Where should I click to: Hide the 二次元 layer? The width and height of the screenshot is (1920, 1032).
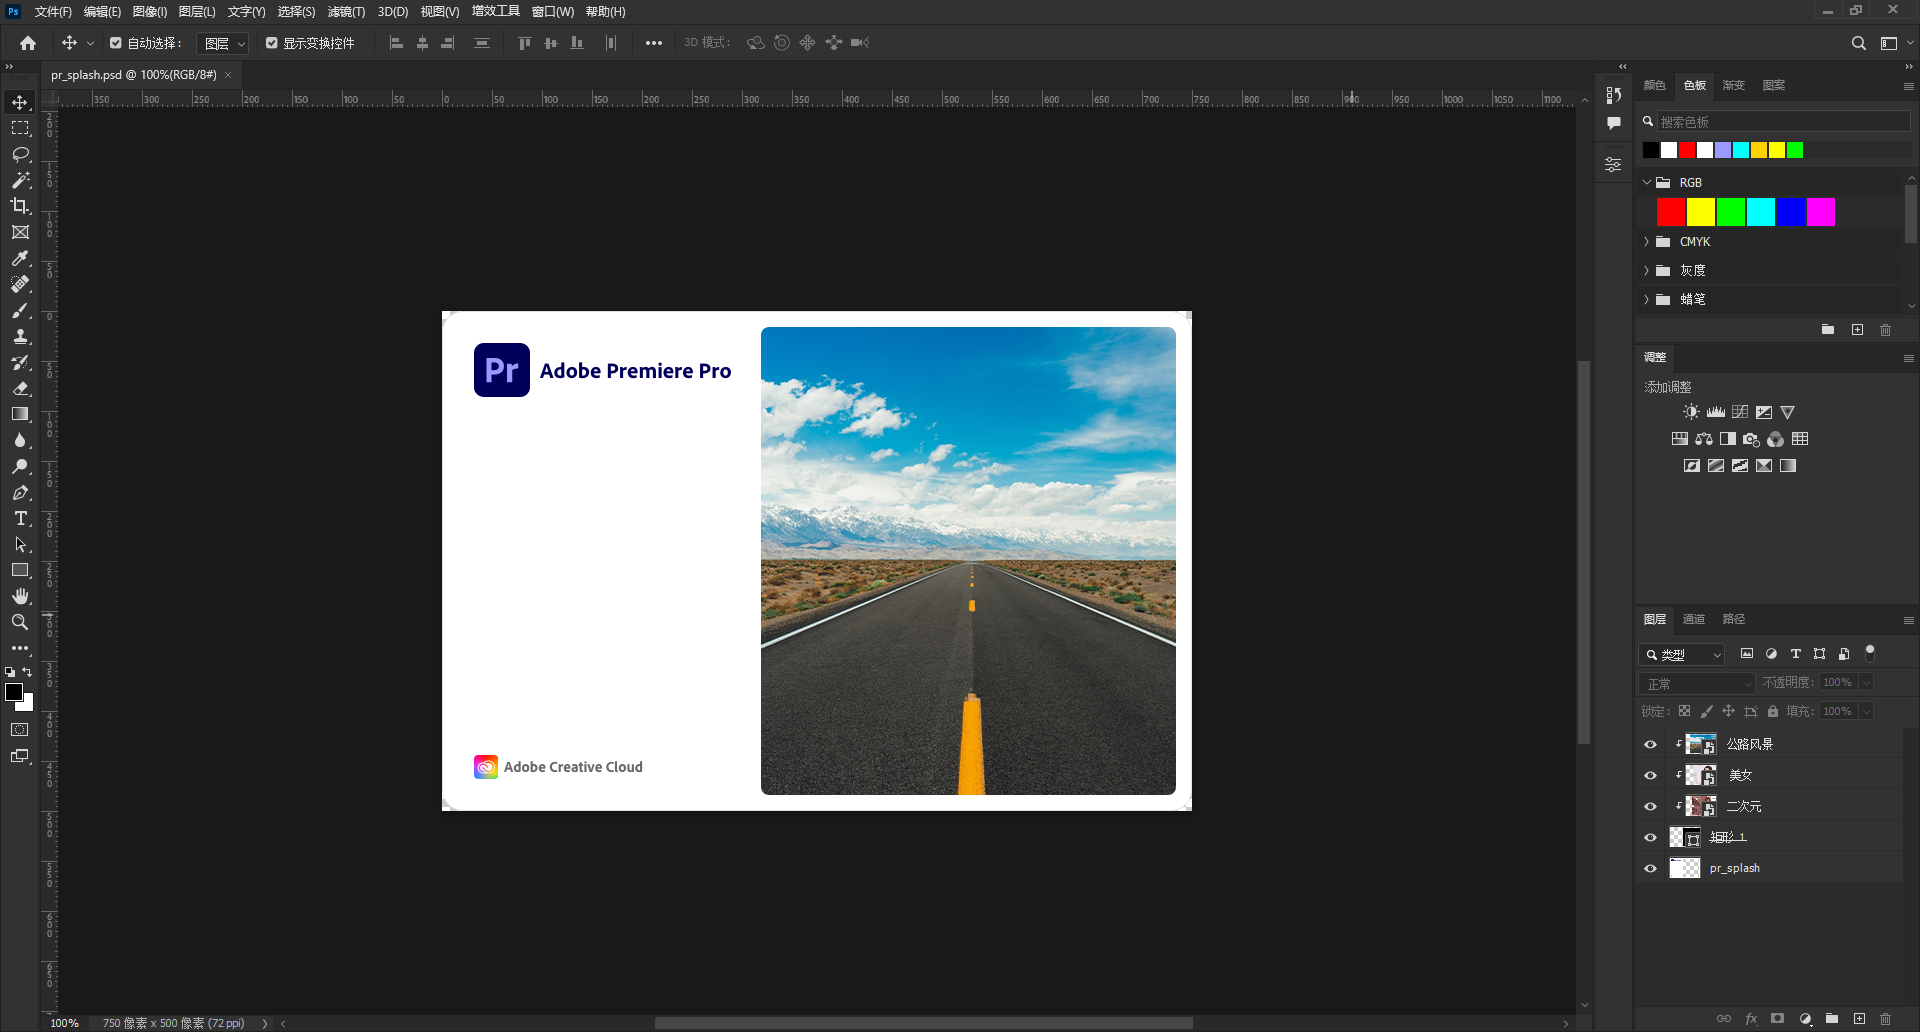click(x=1651, y=806)
